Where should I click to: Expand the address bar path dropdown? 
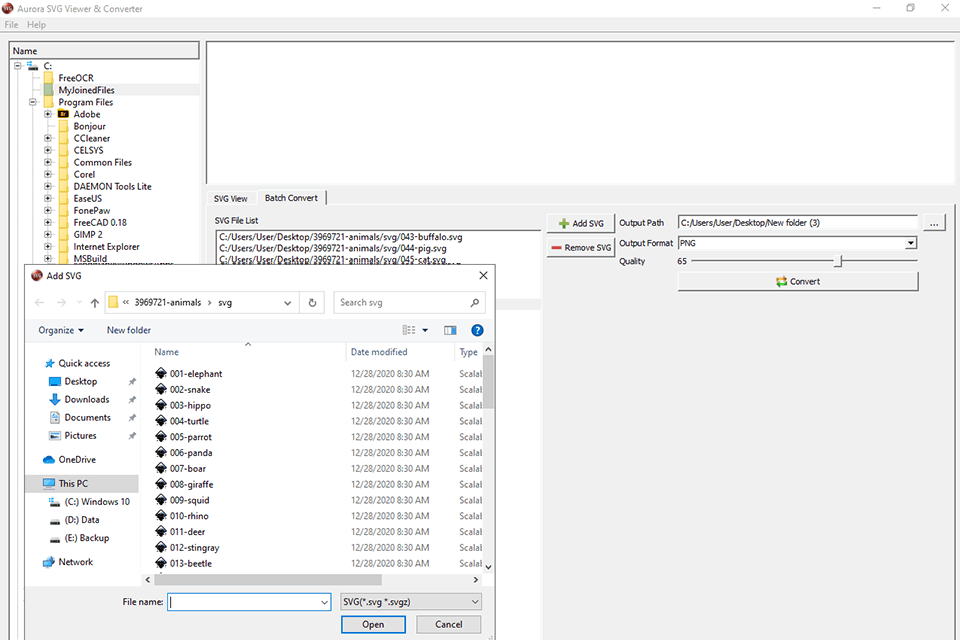(287, 303)
